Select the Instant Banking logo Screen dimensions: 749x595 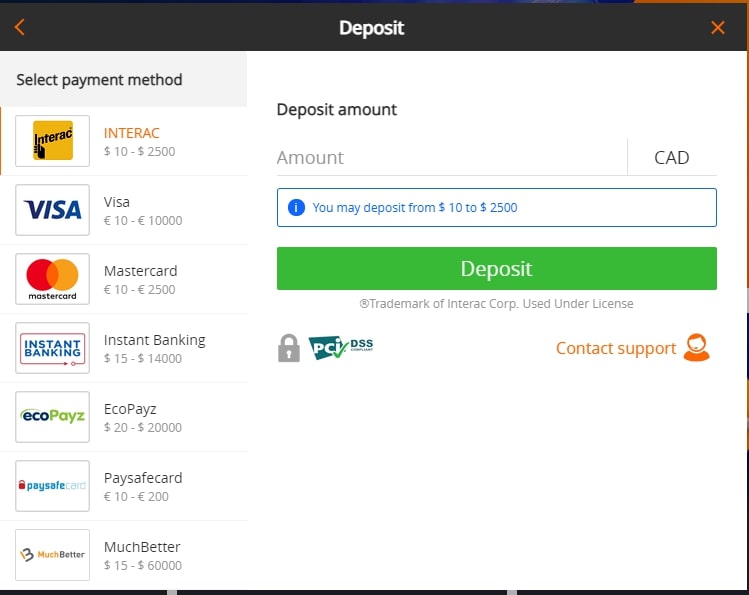click(53, 348)
